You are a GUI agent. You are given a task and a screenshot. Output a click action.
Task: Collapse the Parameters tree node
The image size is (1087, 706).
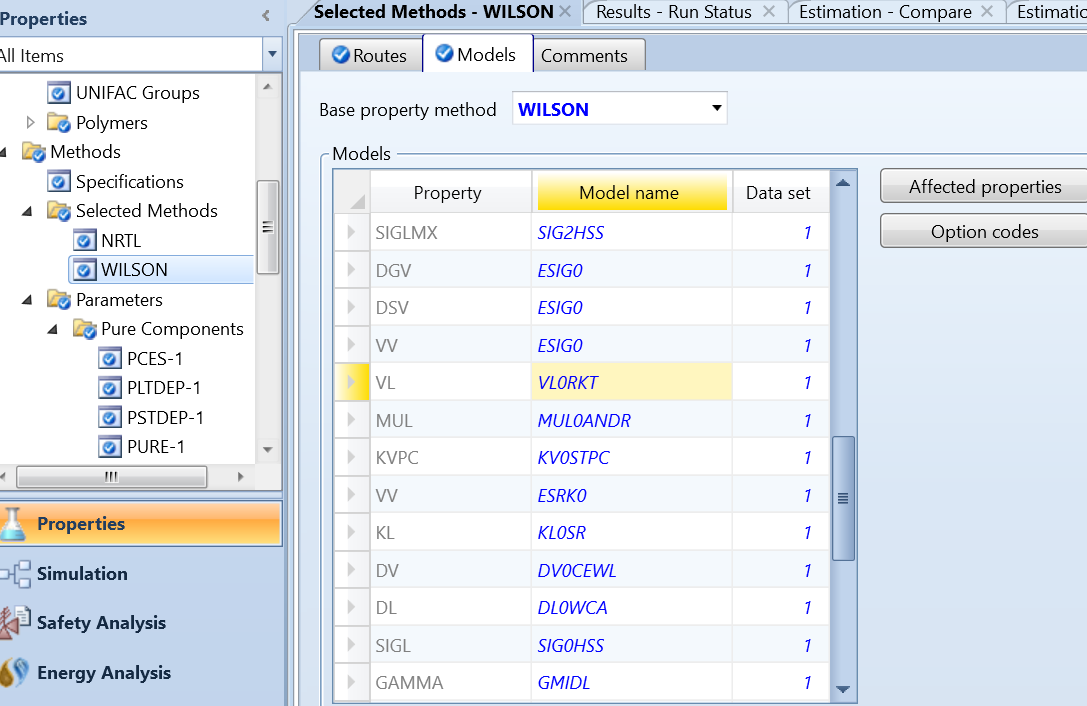point(27,300)
